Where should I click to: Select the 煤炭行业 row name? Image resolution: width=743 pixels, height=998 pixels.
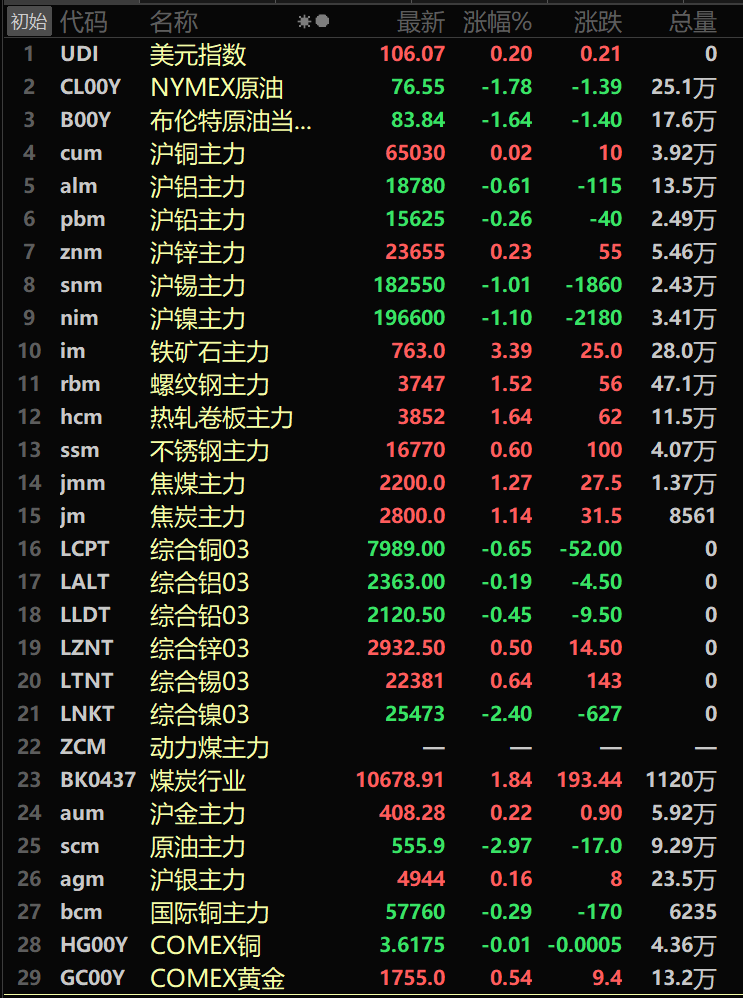pyautogui.click(x=198, y=780)
